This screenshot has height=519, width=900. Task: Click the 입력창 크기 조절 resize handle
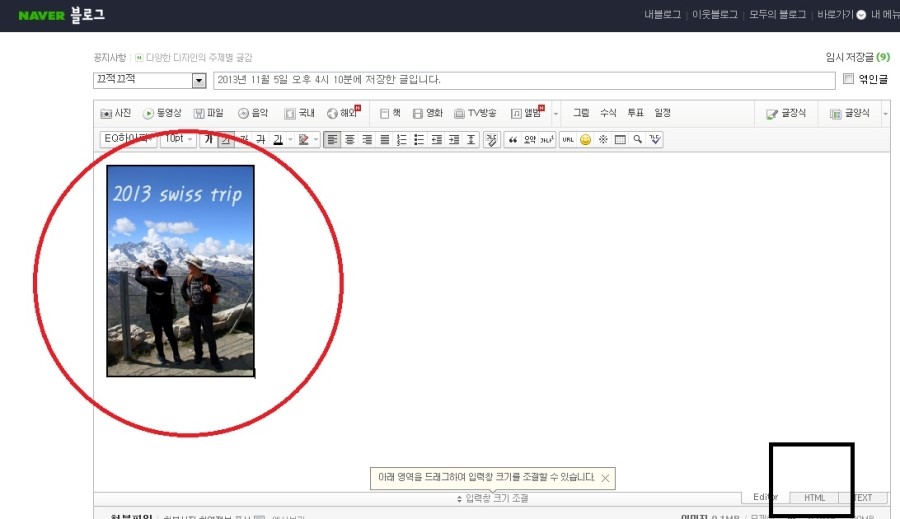(492, 498)
